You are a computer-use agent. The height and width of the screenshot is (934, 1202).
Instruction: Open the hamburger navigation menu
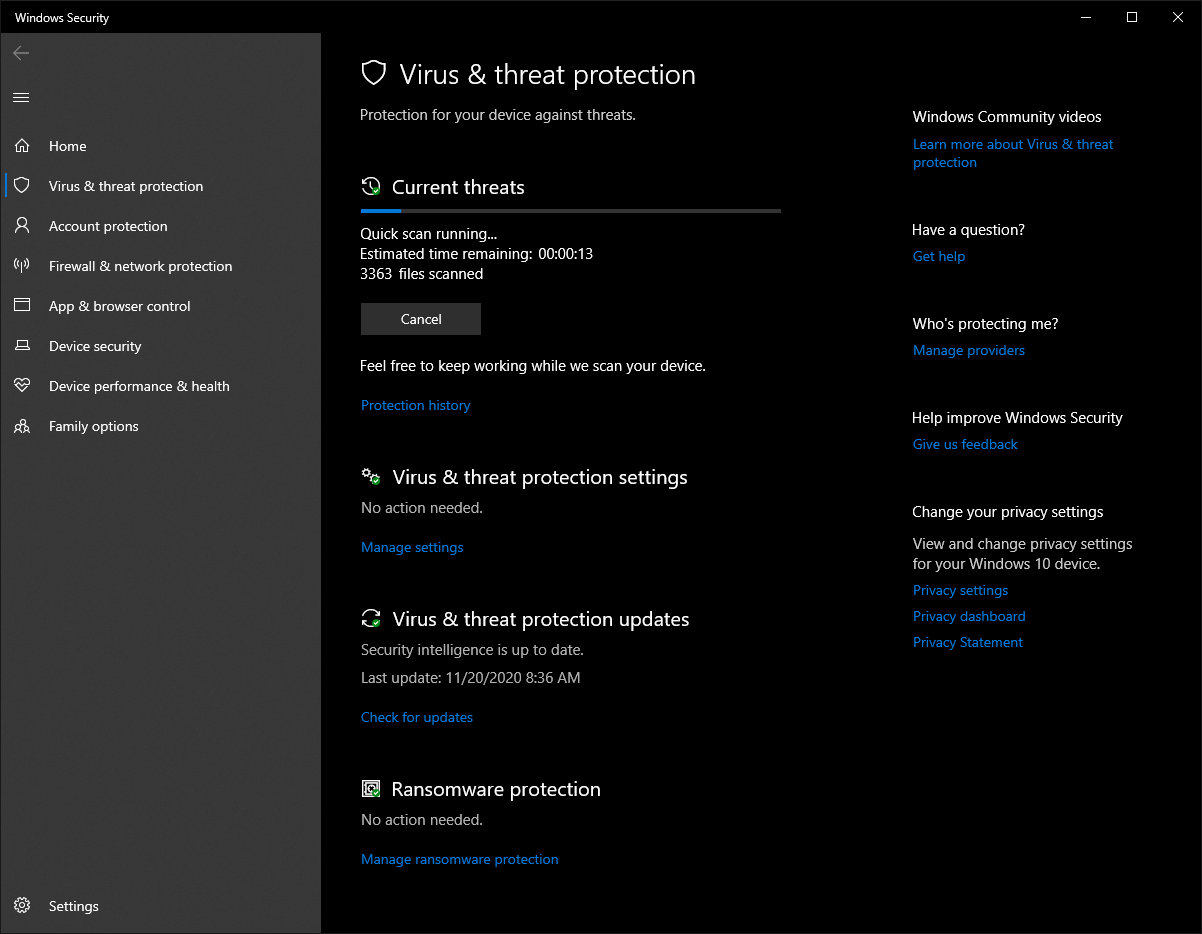point(21,97)
